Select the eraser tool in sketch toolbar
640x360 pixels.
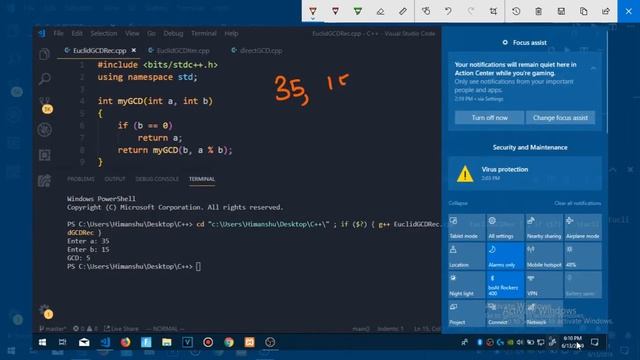pos(380,11)
